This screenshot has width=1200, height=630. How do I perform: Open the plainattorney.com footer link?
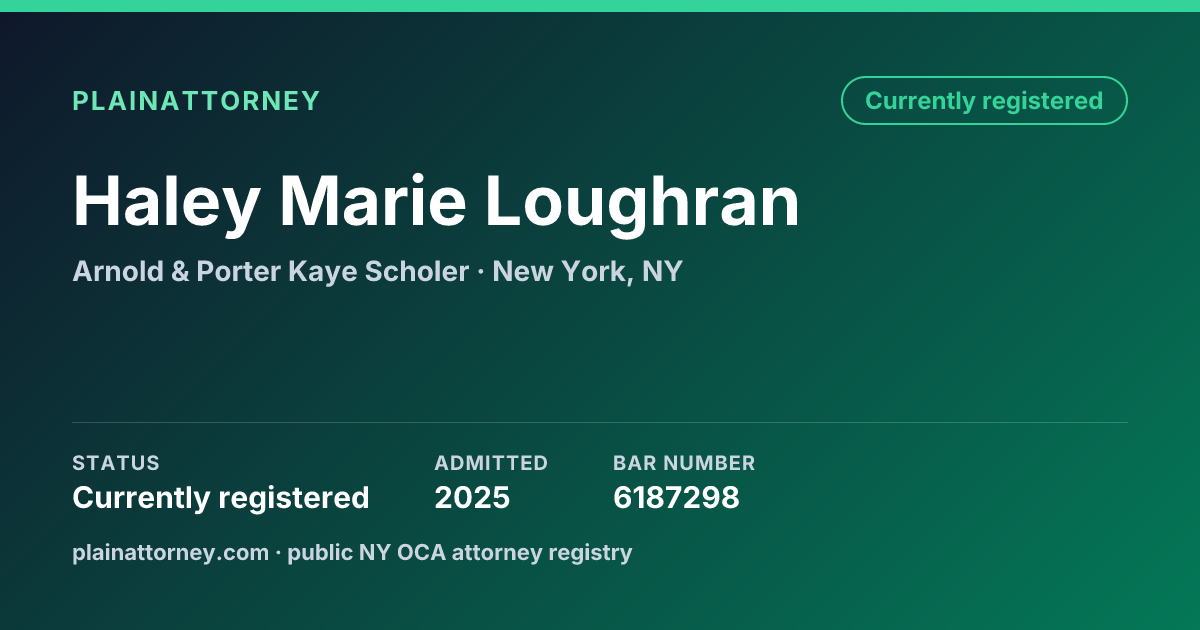[x=171, y=553]
